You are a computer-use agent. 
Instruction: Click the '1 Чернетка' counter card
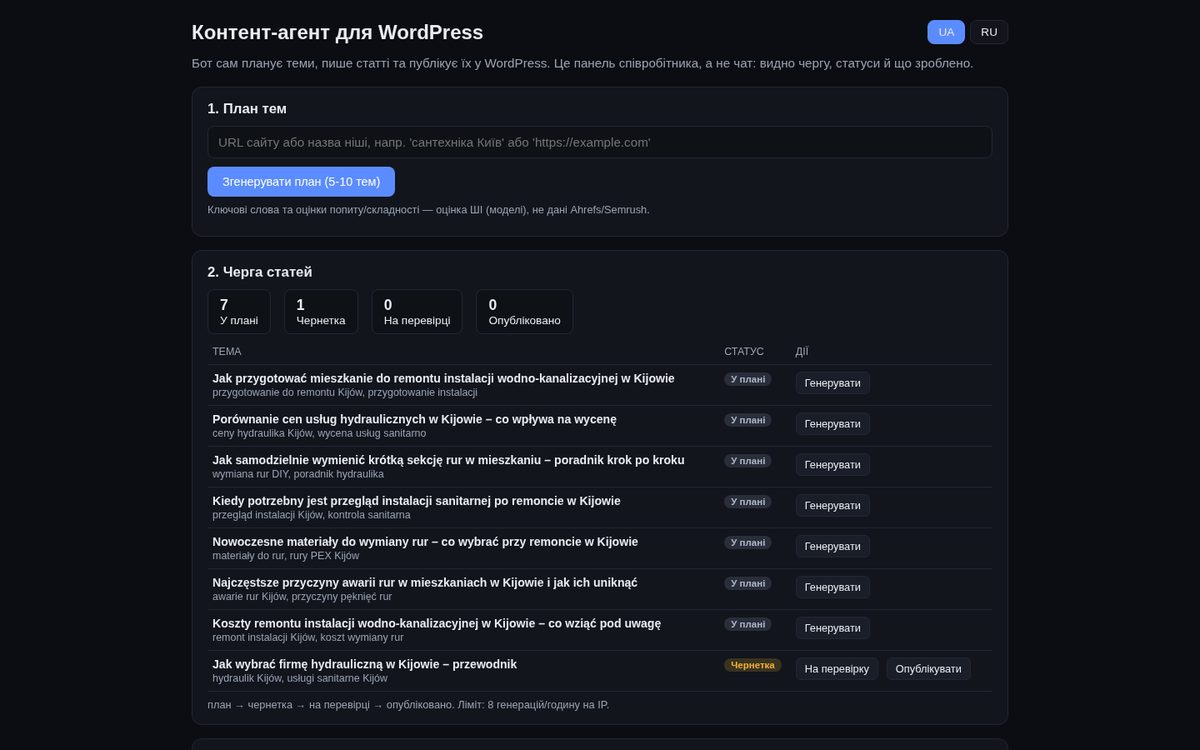(x=321, y=312)
